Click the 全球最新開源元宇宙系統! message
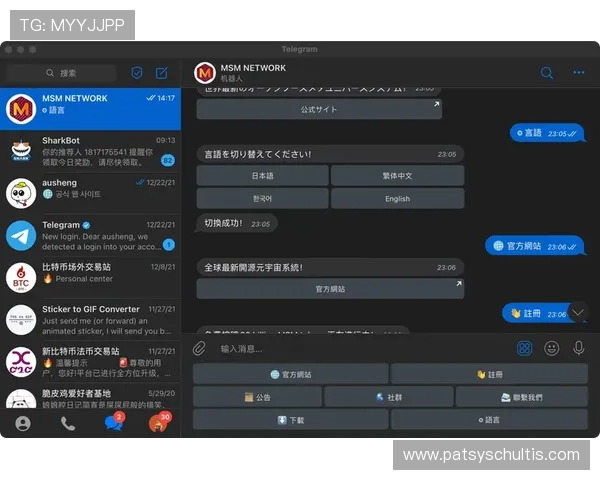600x480 pixels. tap(330, 268)
